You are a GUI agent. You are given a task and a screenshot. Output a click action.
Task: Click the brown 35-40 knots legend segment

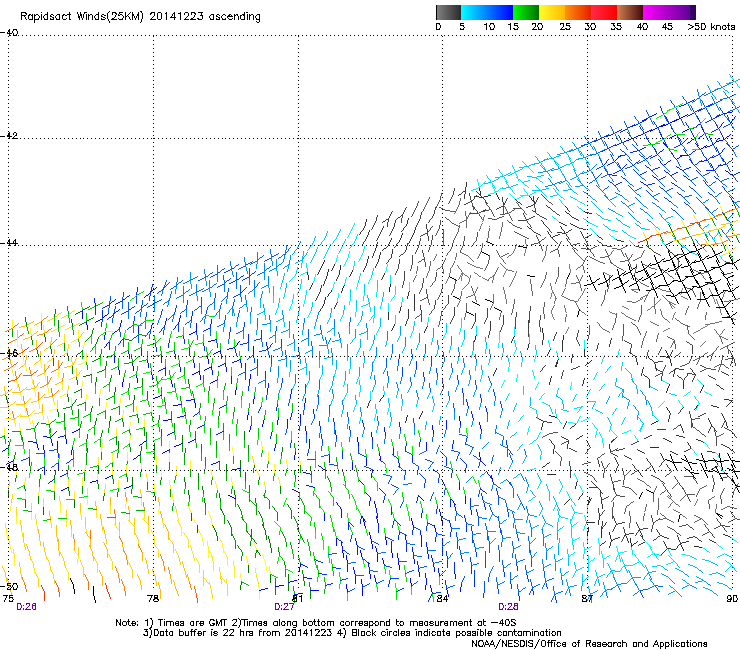[630, 12]
